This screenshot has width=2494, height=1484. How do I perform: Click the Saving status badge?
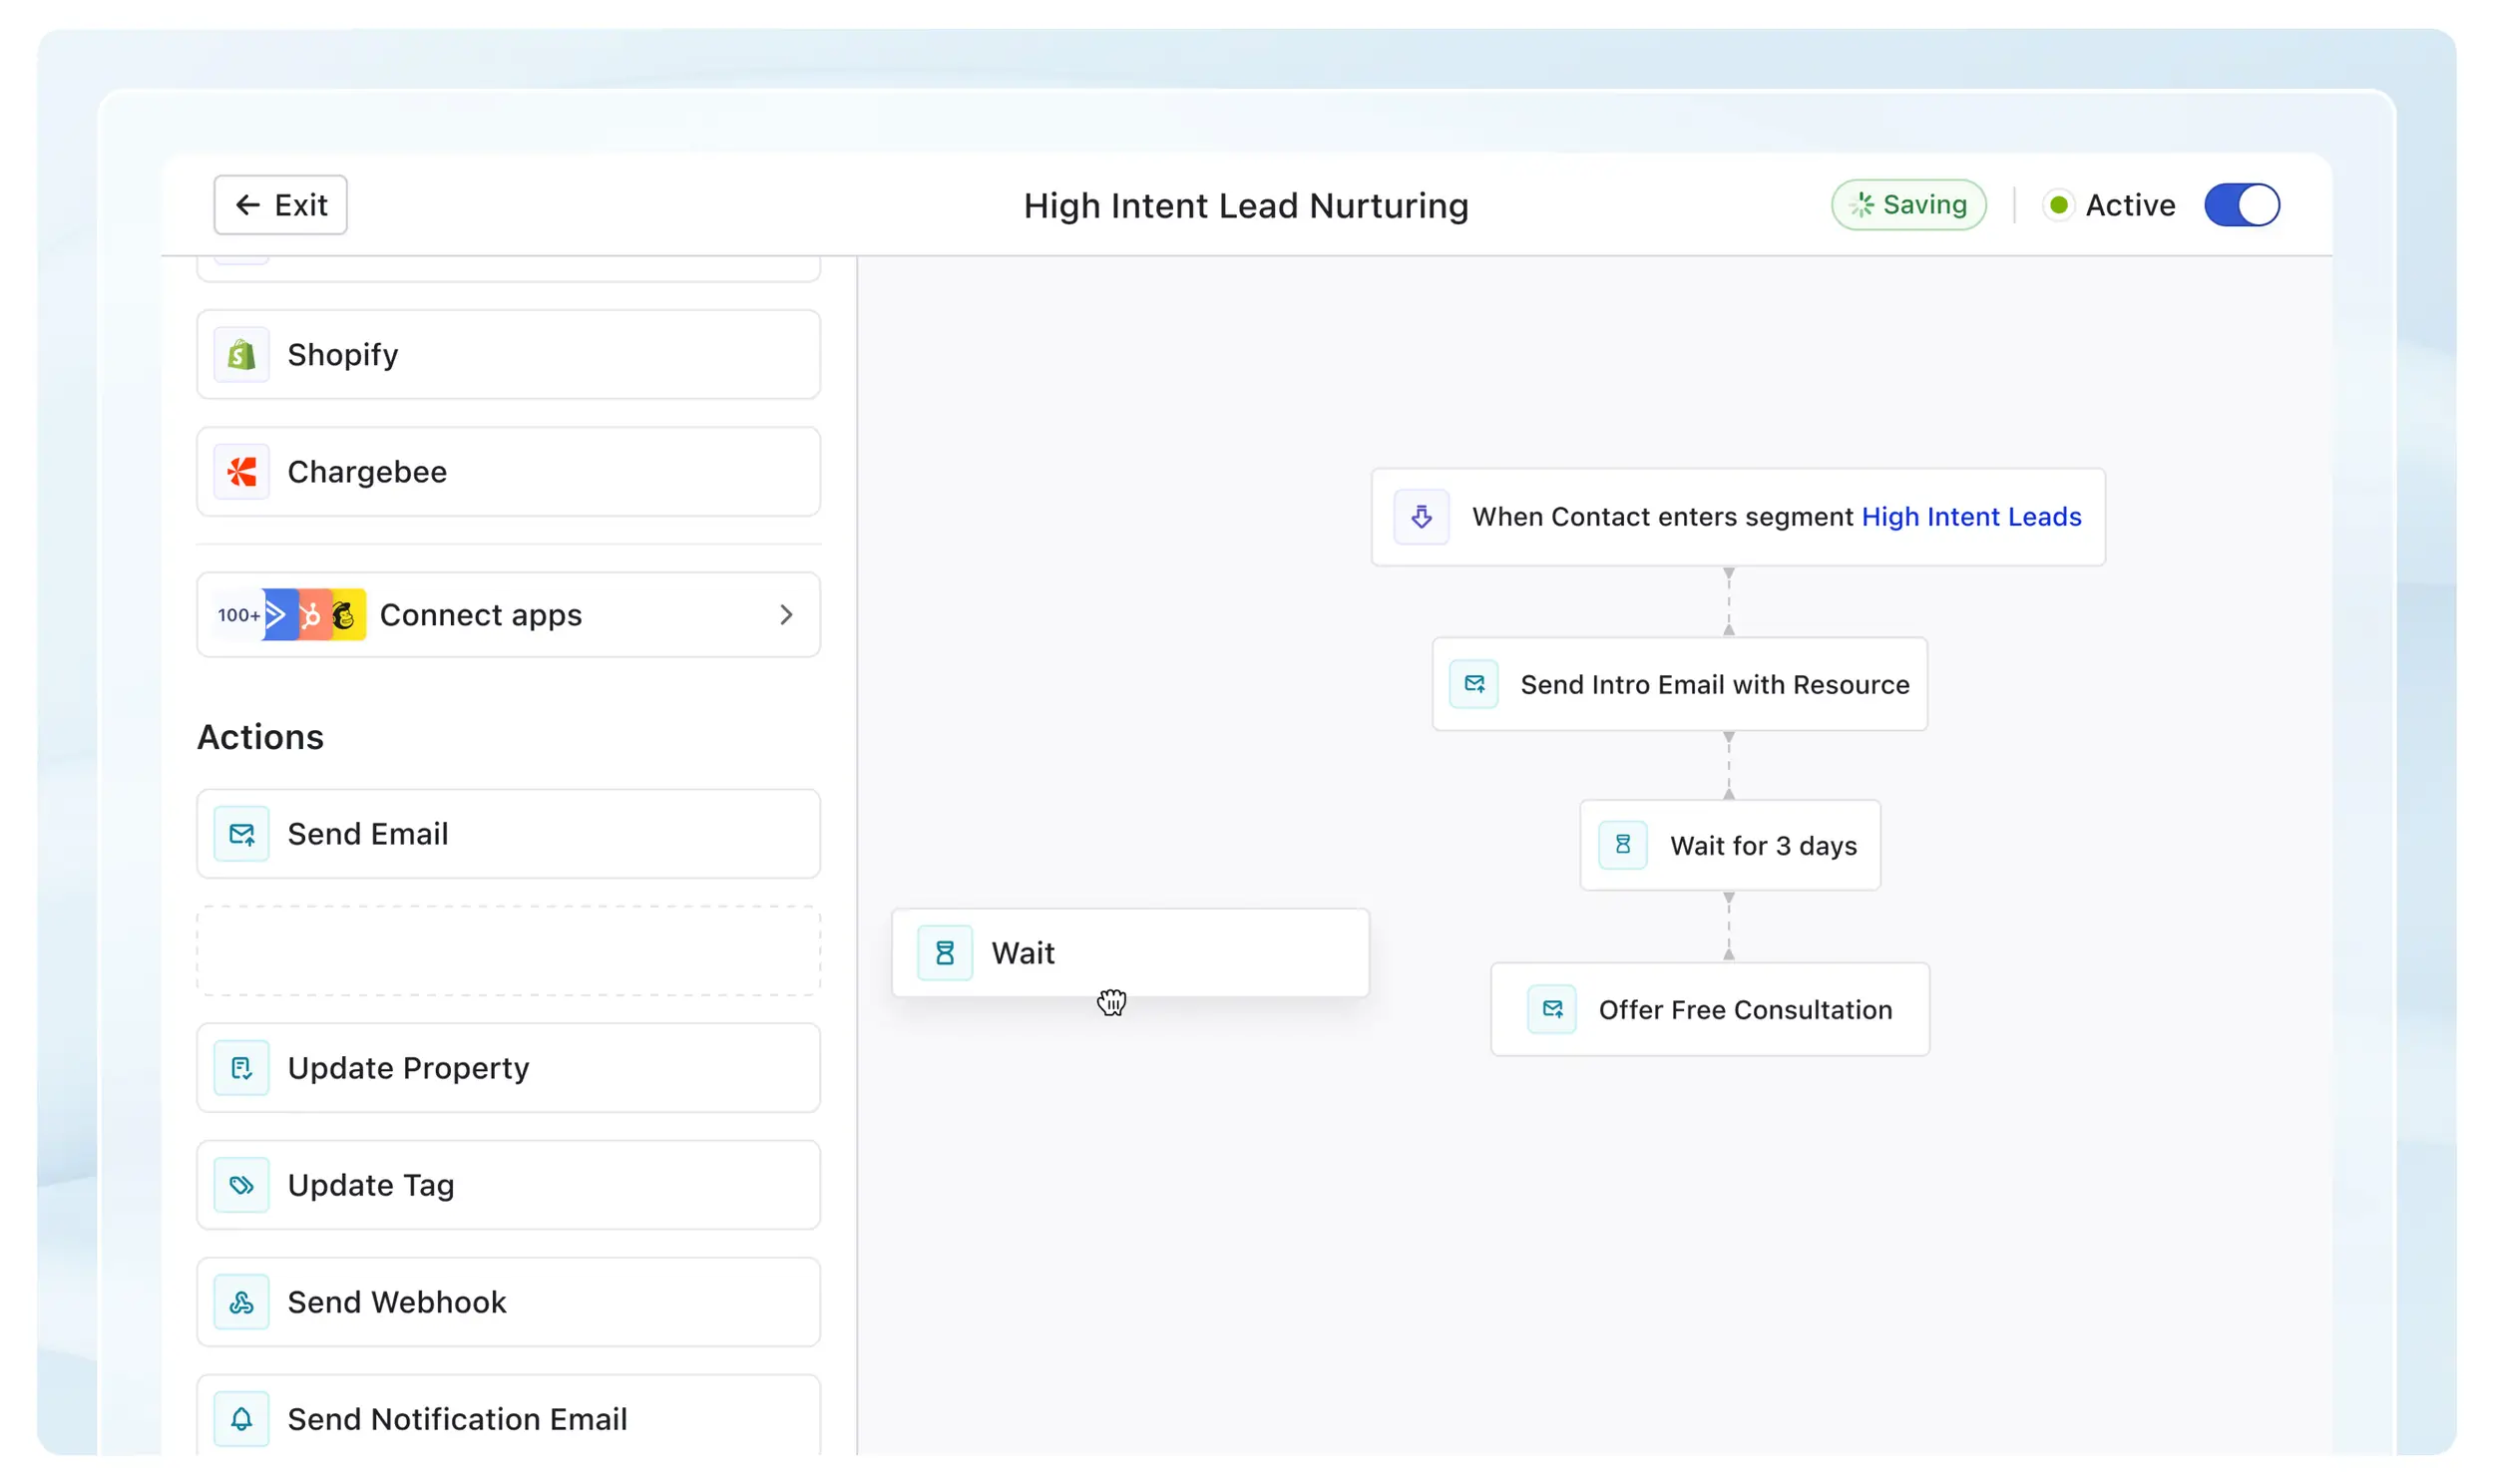pos(1907,205)
